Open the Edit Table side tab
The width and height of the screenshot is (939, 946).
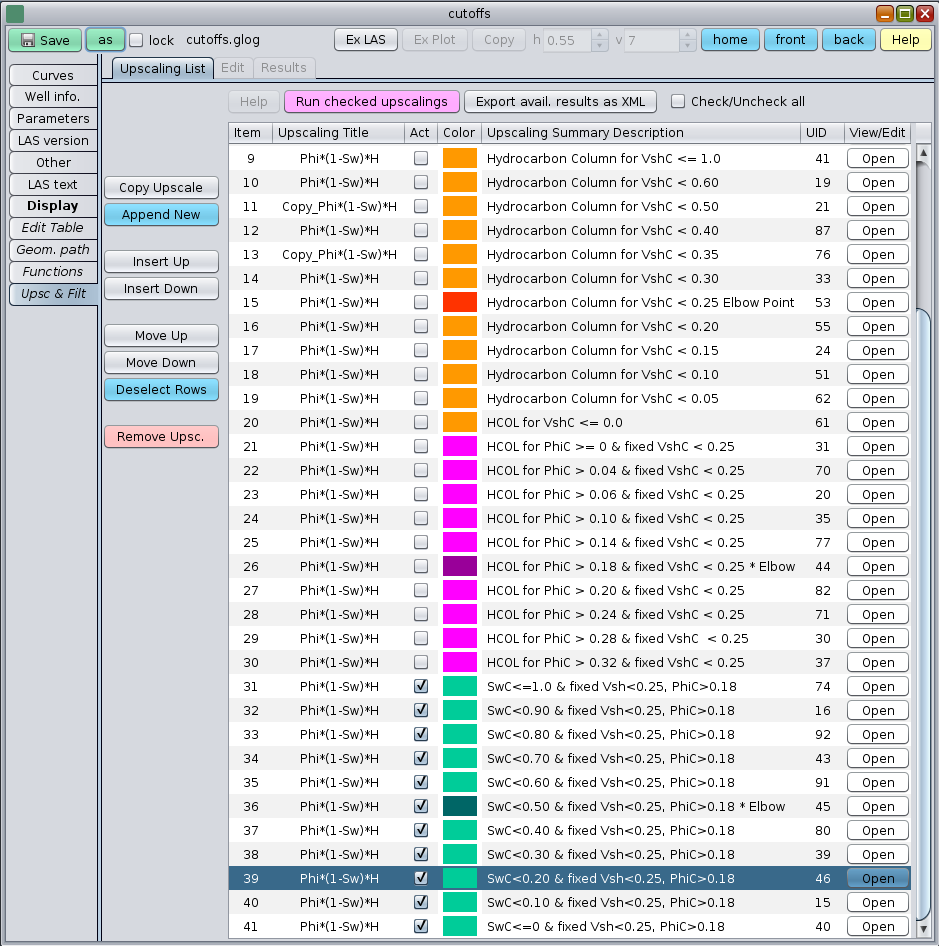(x=53, y=227)
